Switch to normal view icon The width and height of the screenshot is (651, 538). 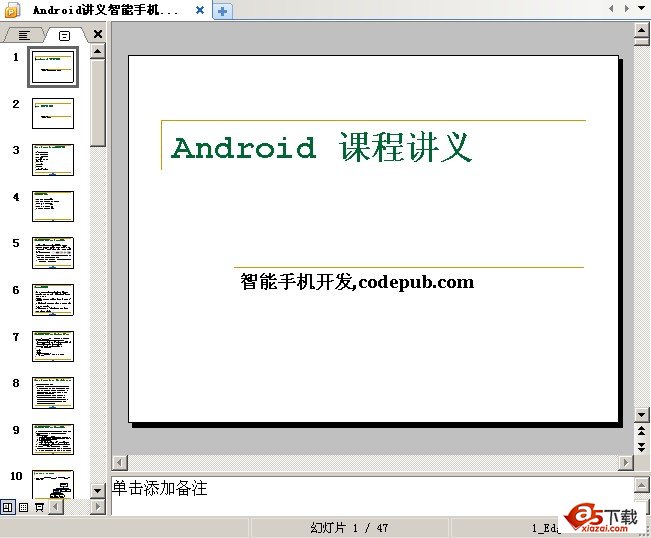point(7,507)
